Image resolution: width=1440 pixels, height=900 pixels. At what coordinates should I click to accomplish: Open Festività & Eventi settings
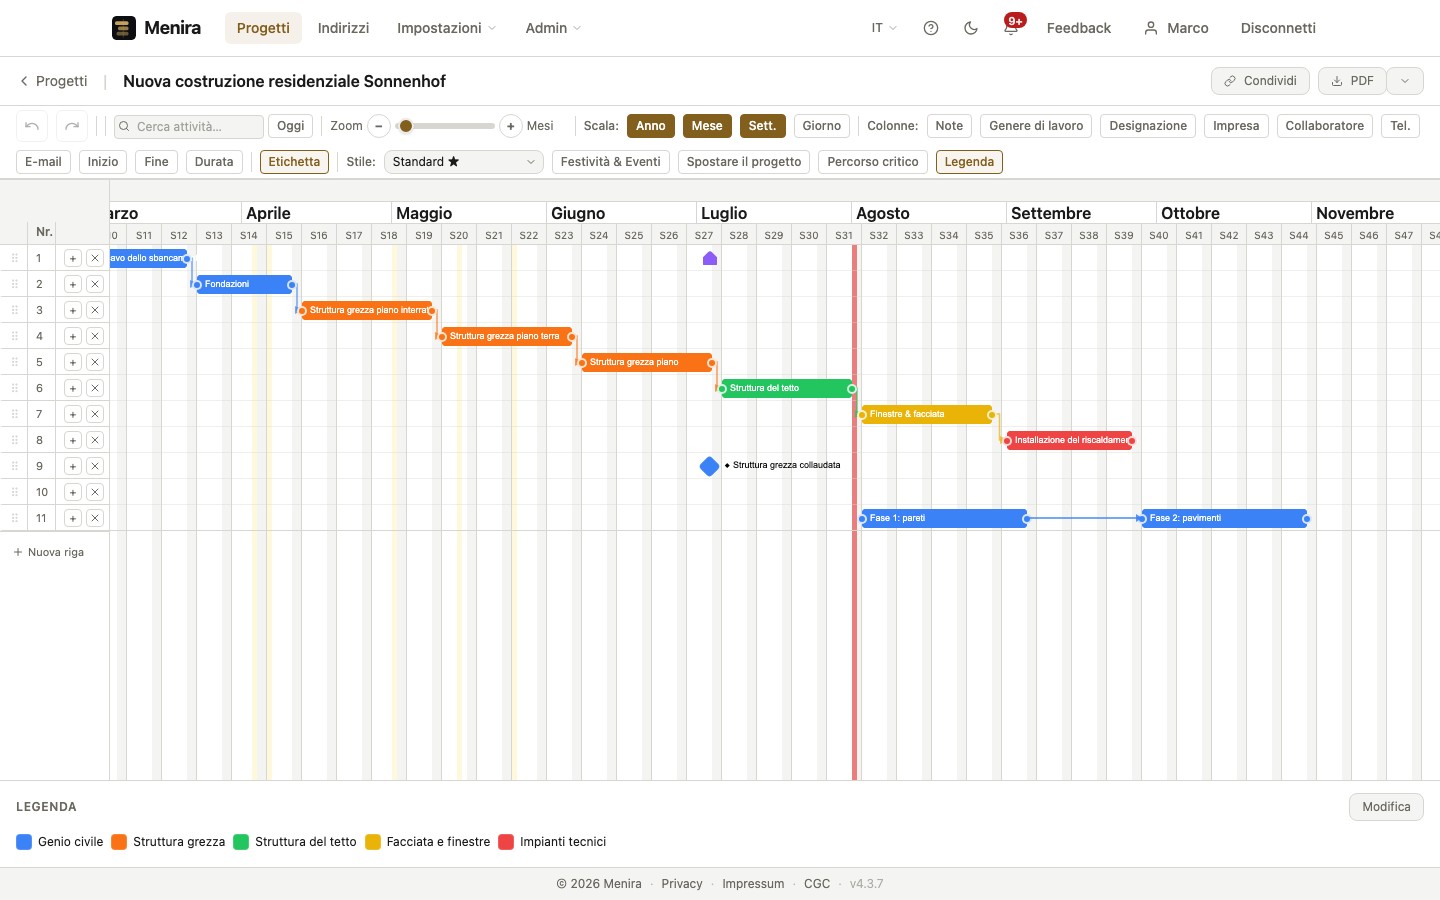point(611,162)
